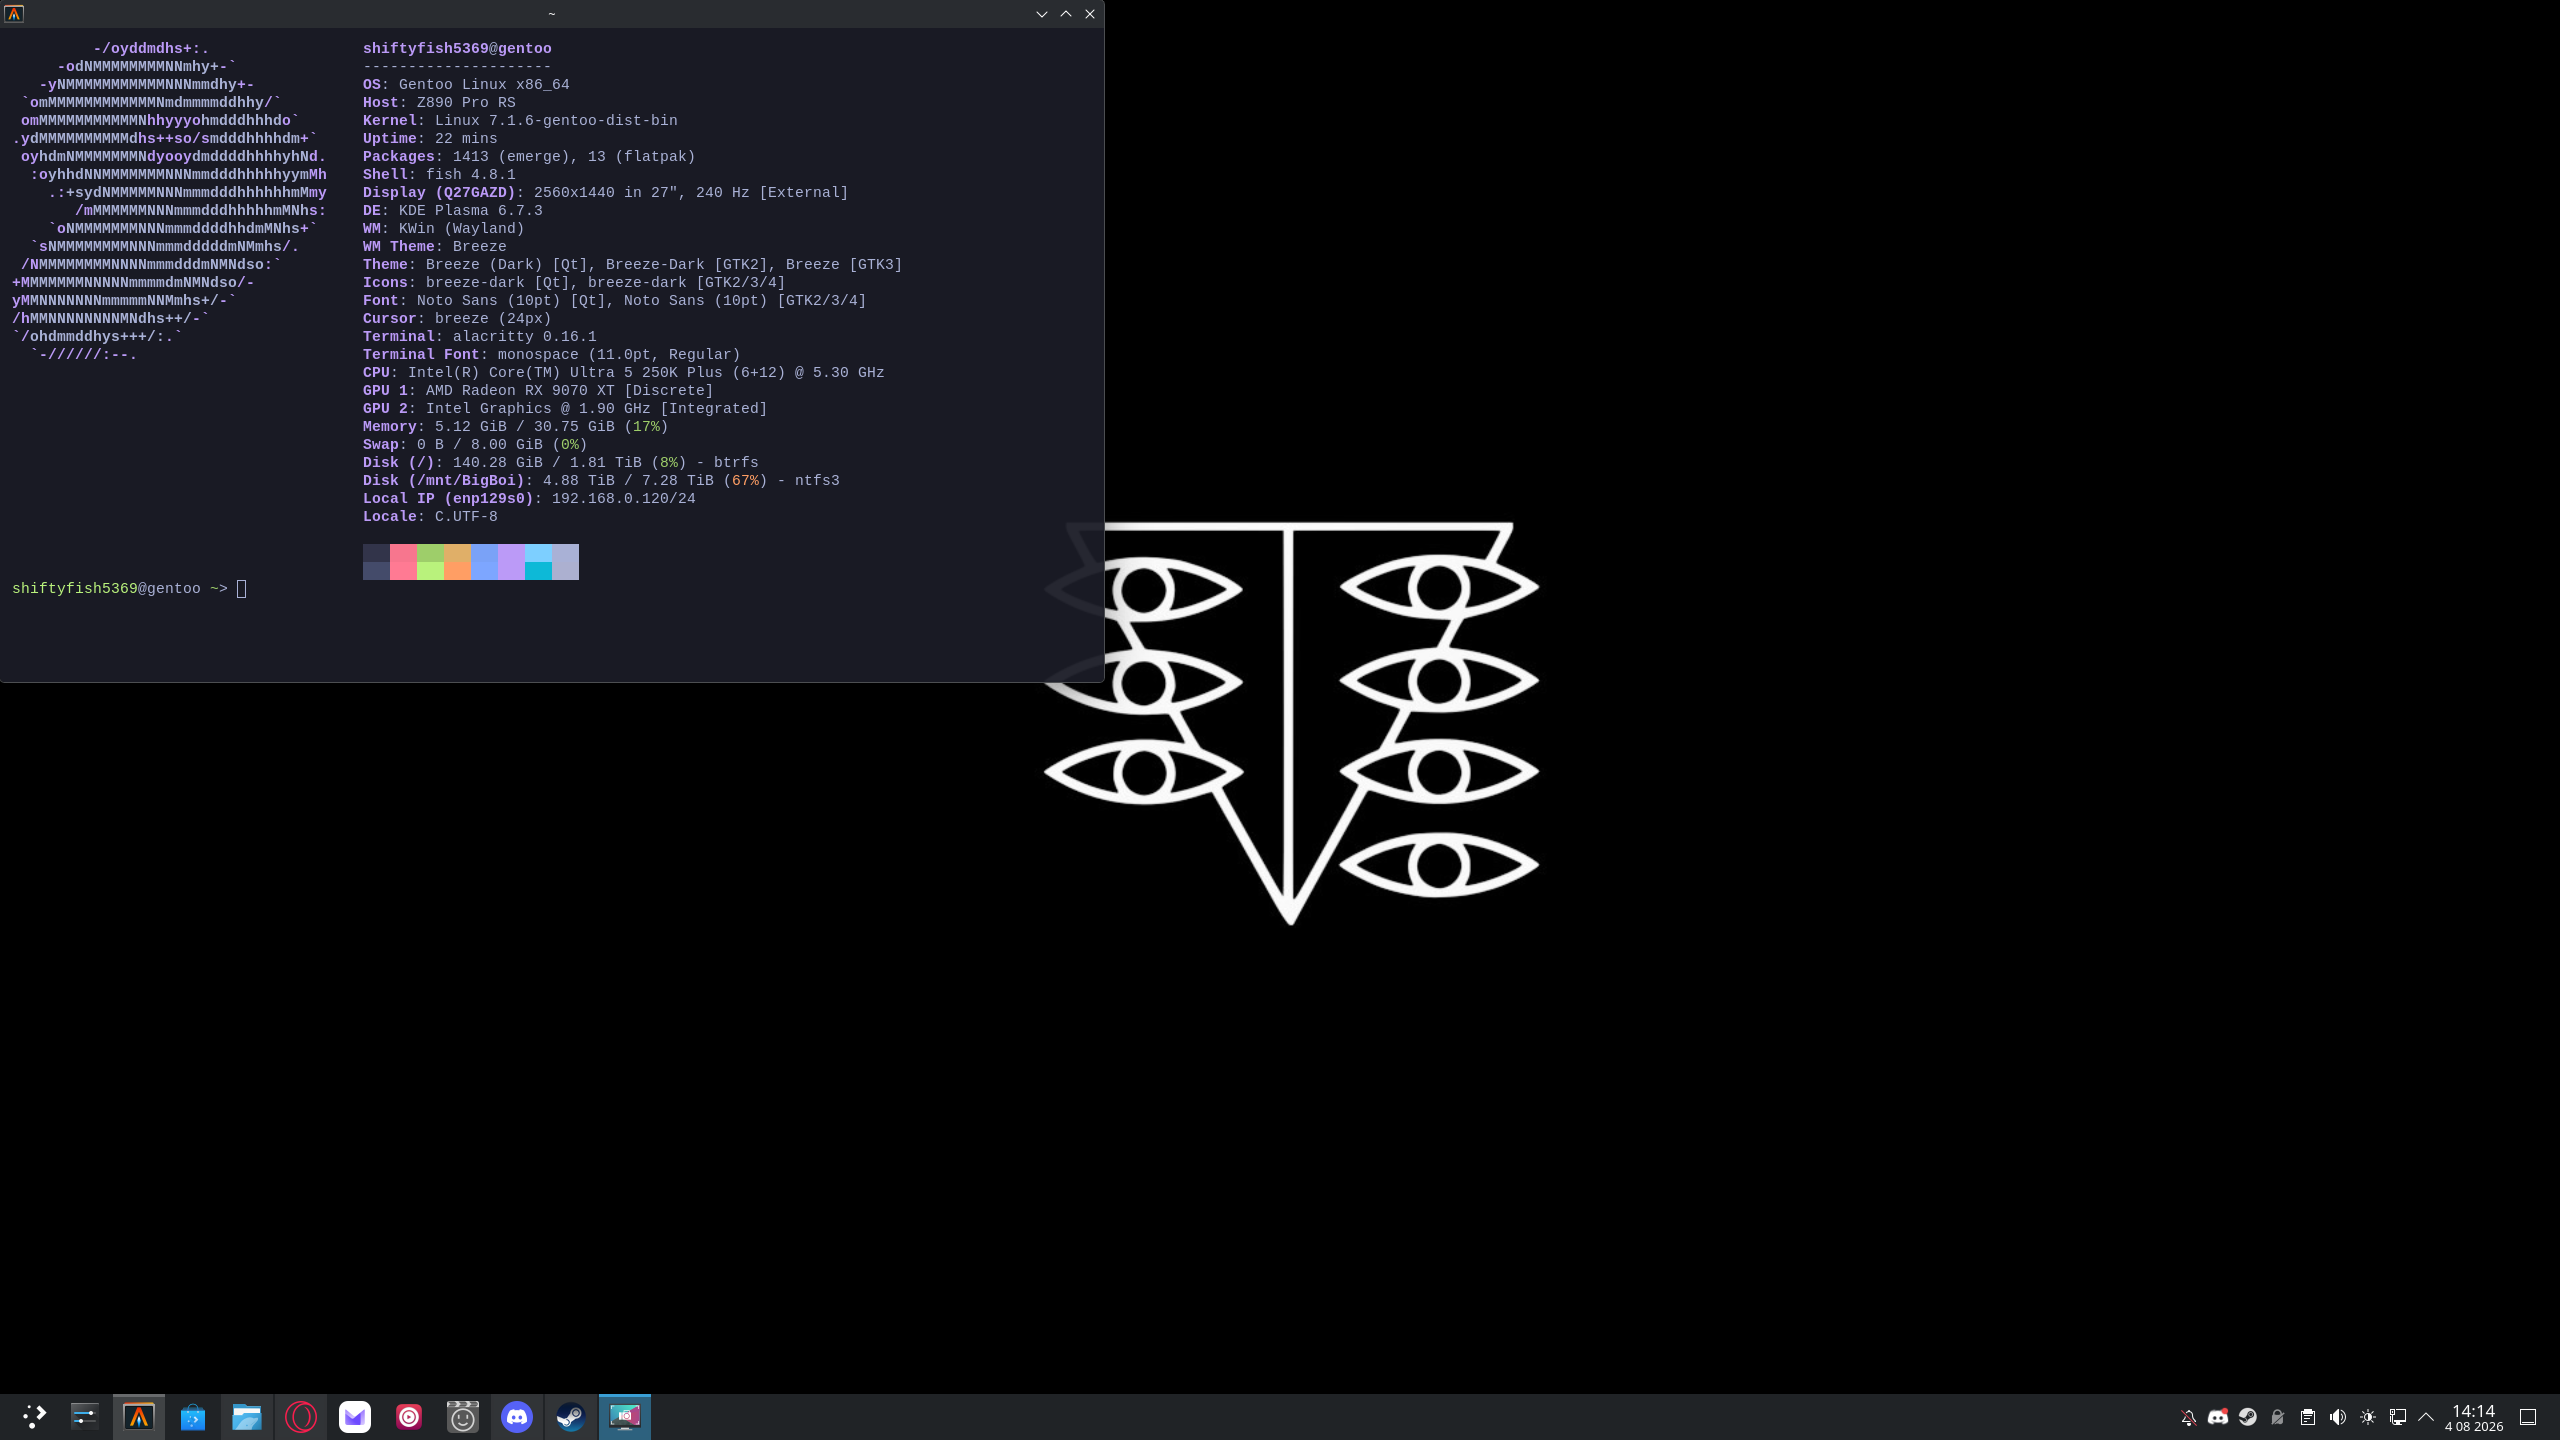
Task: Click the date "4 08 2026" in the panel
Action: click(2474, 1427)
